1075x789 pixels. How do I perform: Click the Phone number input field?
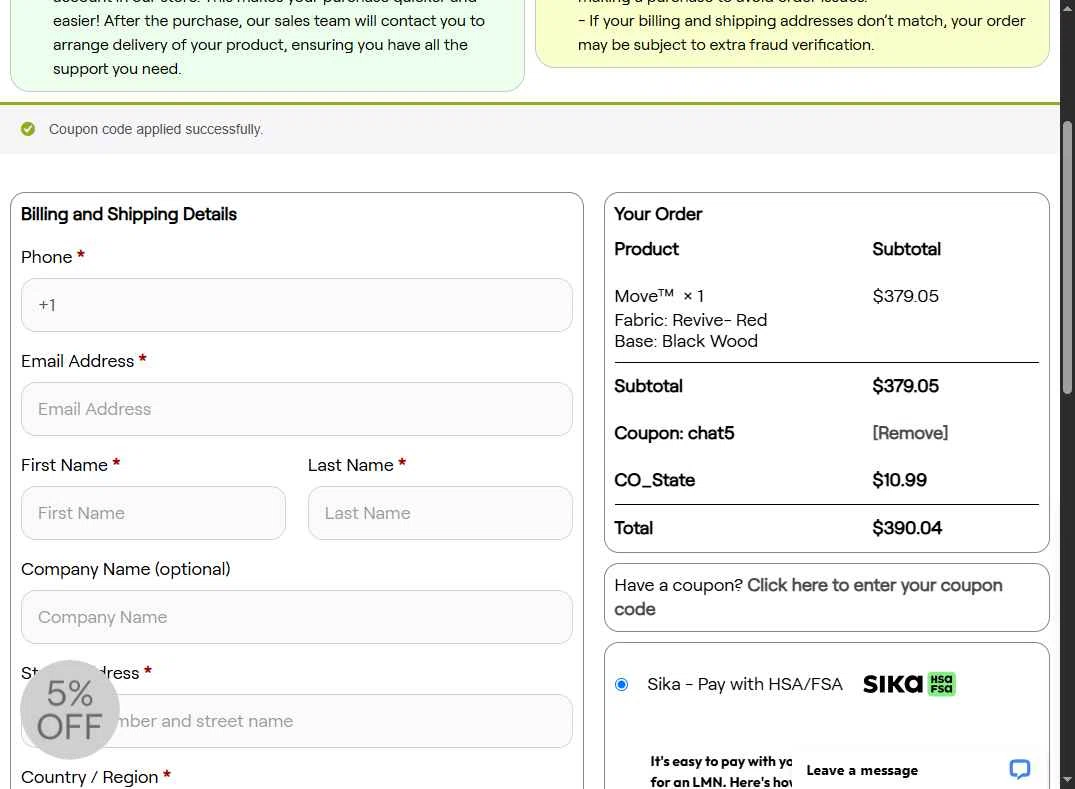click(x=297, y=305)
